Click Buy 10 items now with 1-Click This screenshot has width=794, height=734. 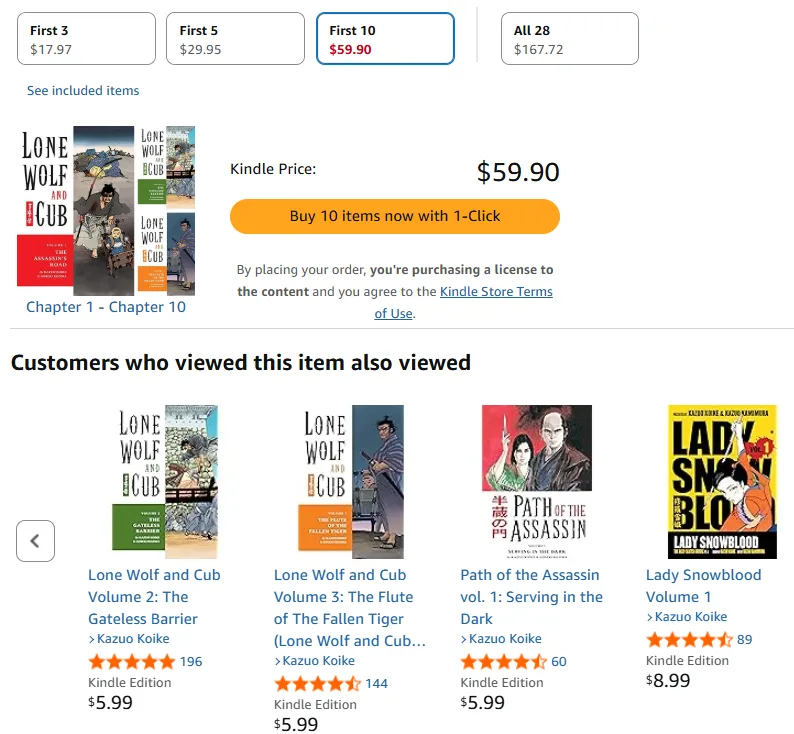[x=395, y=216]
